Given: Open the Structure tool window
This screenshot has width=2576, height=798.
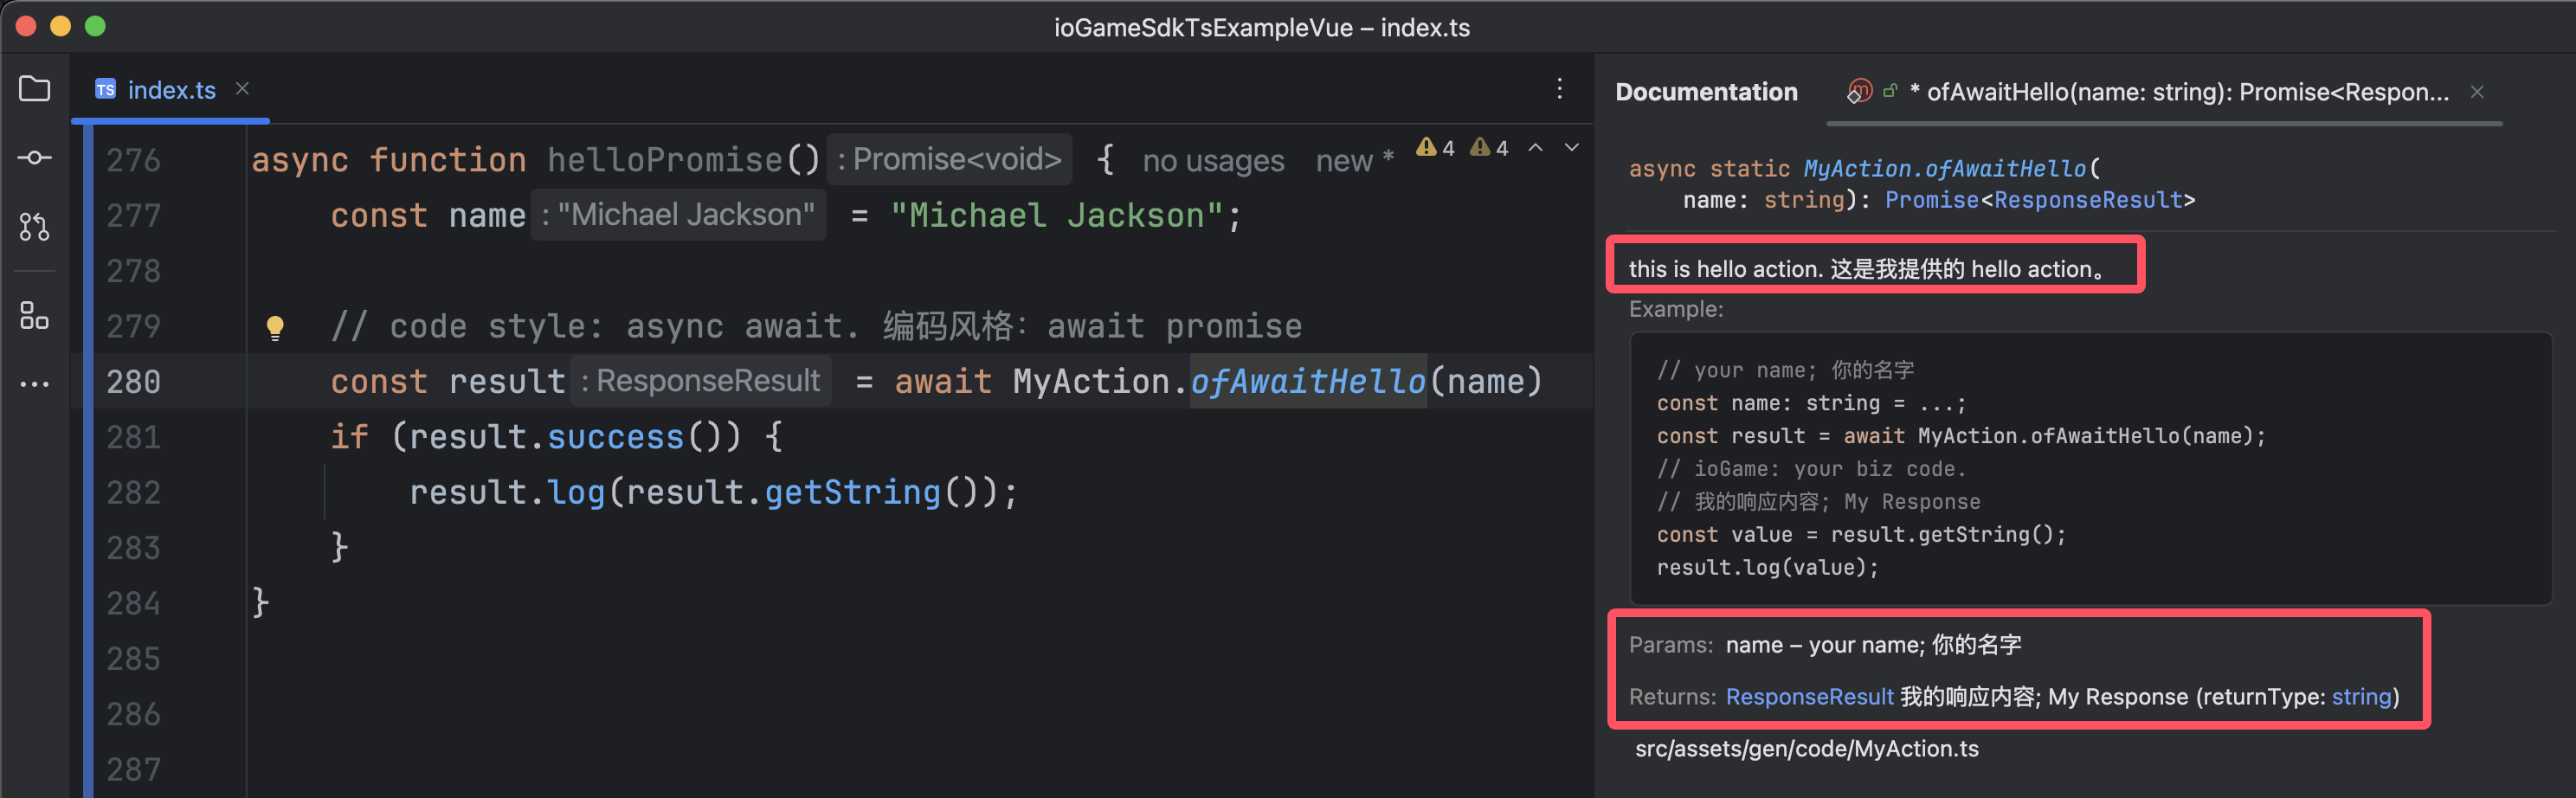Looking at the screenshot, I should tap(34, 316).
